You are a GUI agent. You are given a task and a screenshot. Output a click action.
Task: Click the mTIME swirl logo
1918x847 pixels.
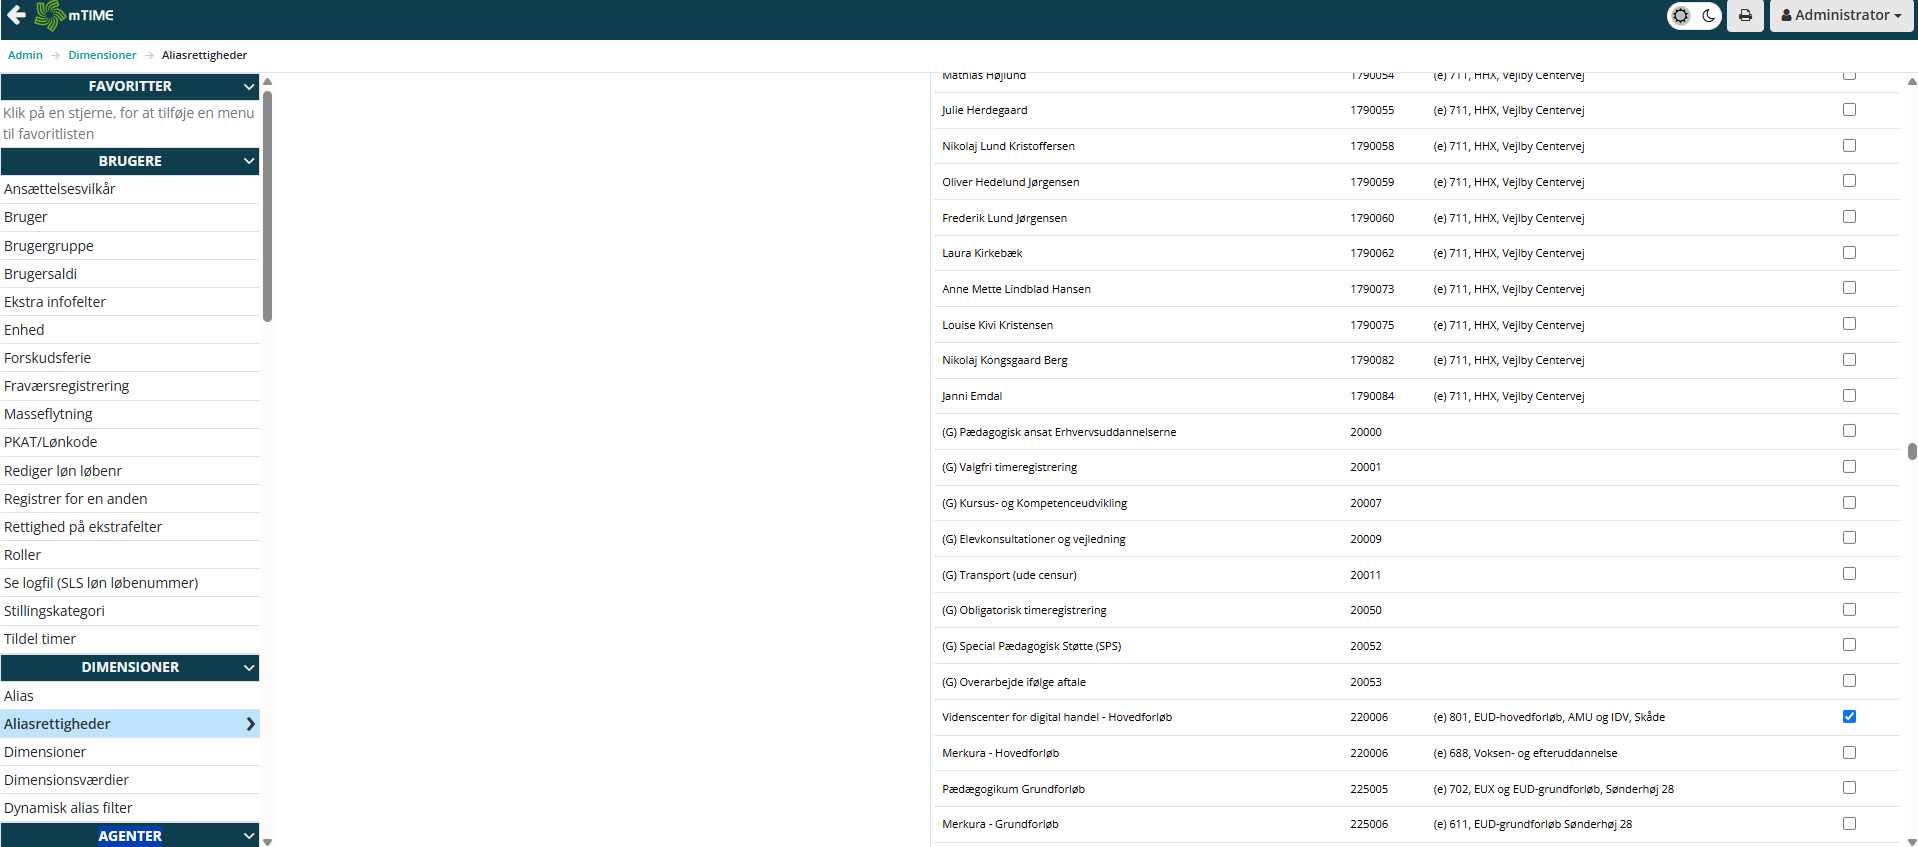click(50, 15)
